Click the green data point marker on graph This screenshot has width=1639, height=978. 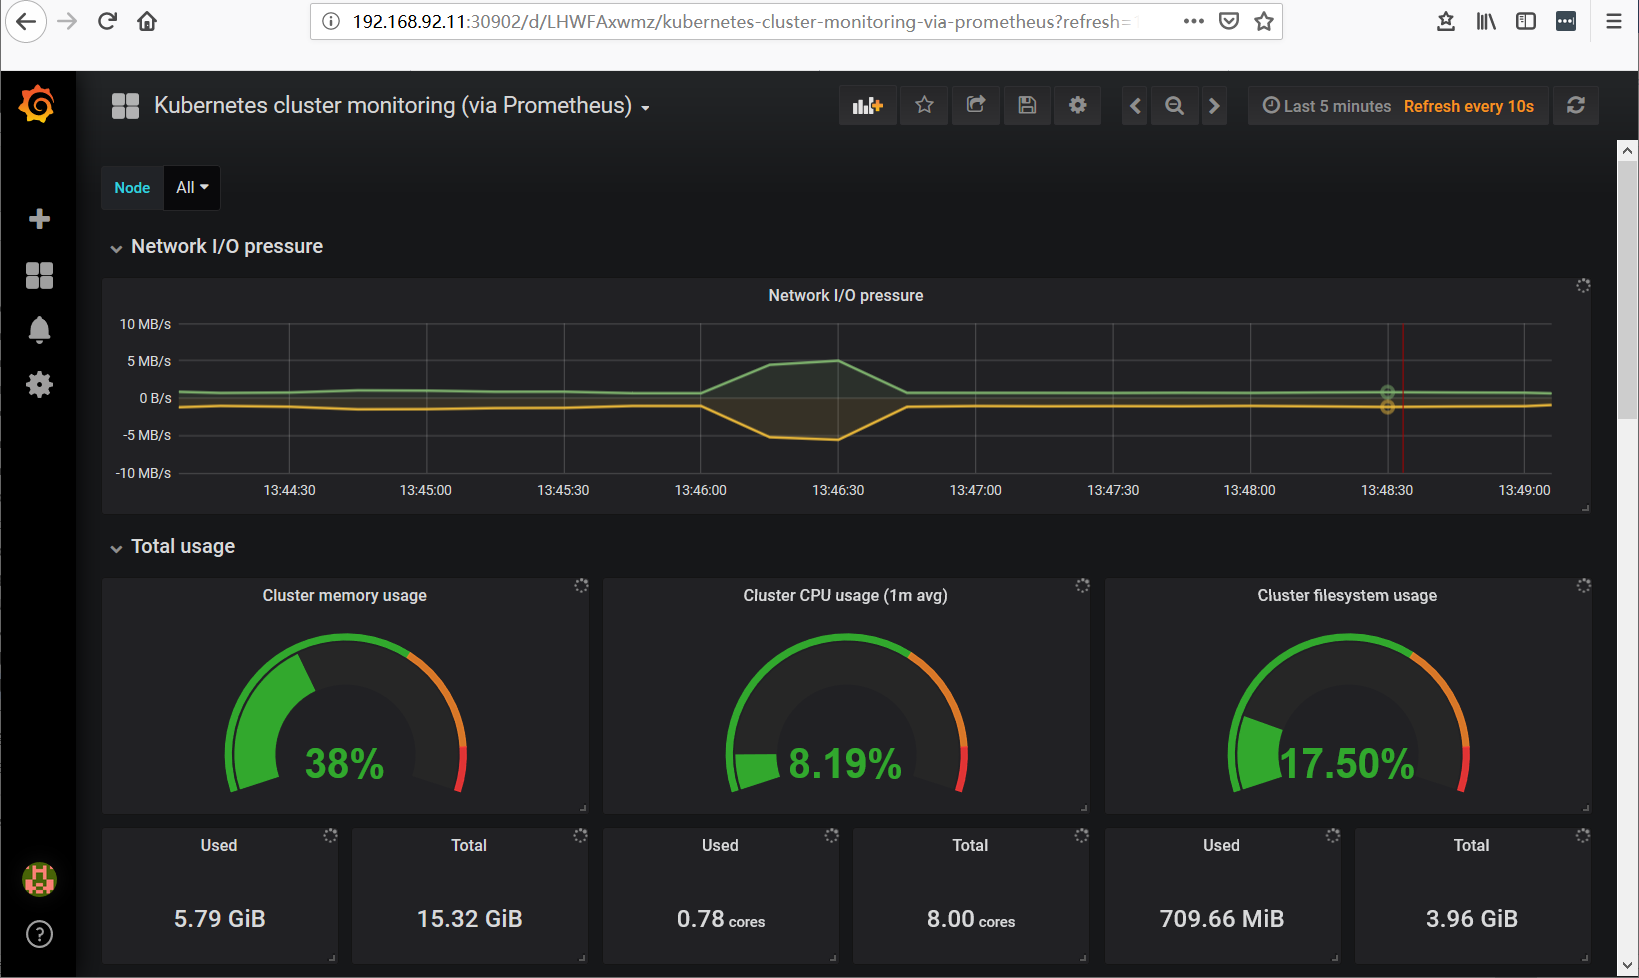1387,392
